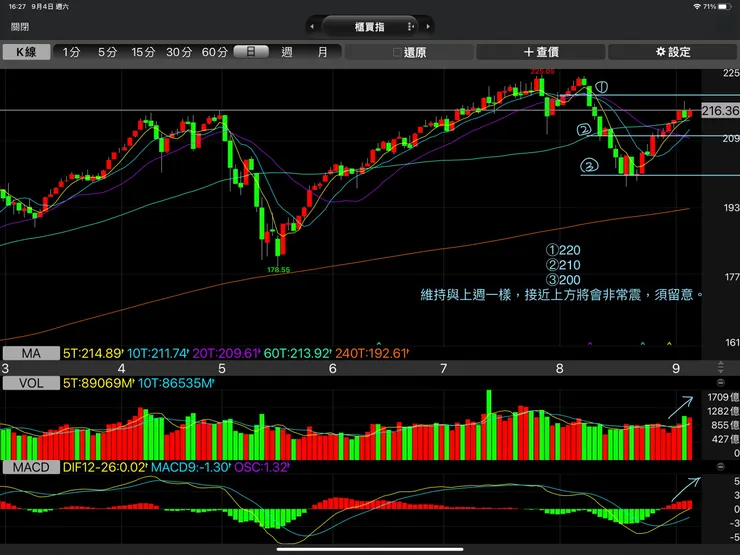Tap the 10T:211.74 moving average value
The image size is (740, 555).
coord(158,353)
